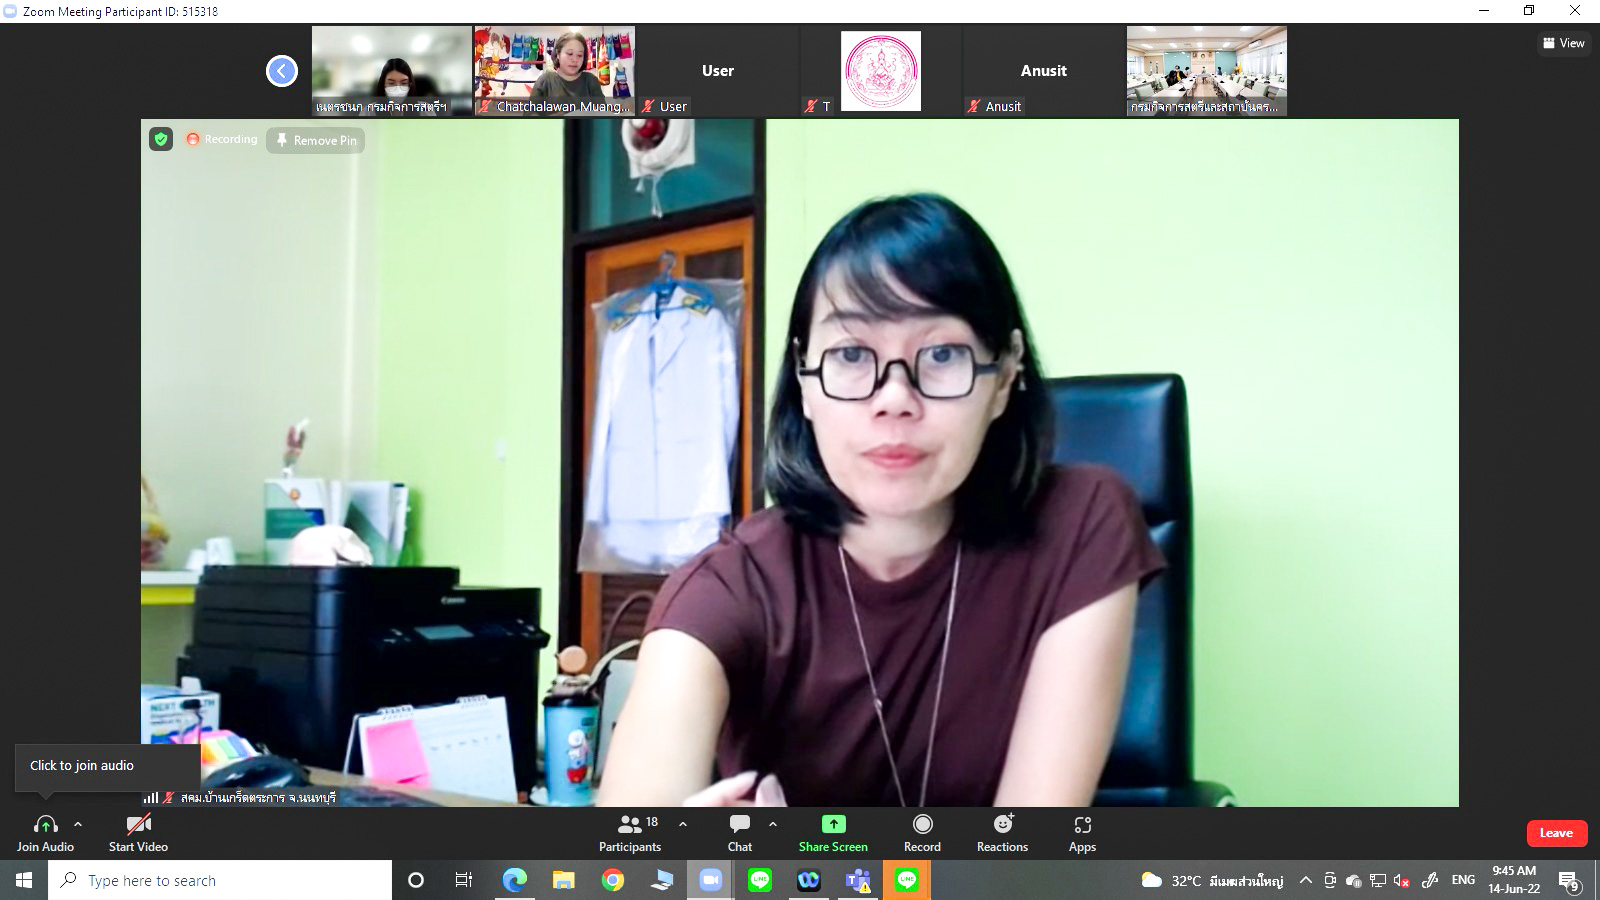Click the green Share Screen button
The width and height of the screenshot is (1600, 900).
(x=833, y=833)
